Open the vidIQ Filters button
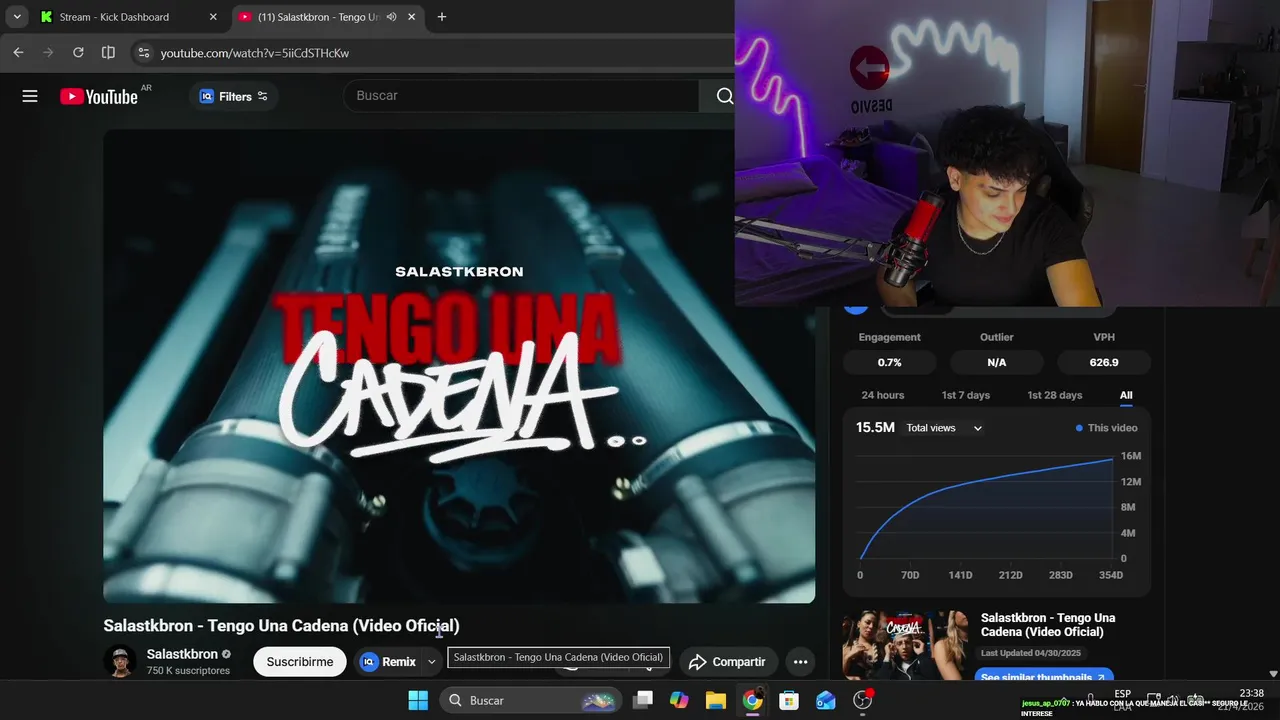 tap(234, 96)
